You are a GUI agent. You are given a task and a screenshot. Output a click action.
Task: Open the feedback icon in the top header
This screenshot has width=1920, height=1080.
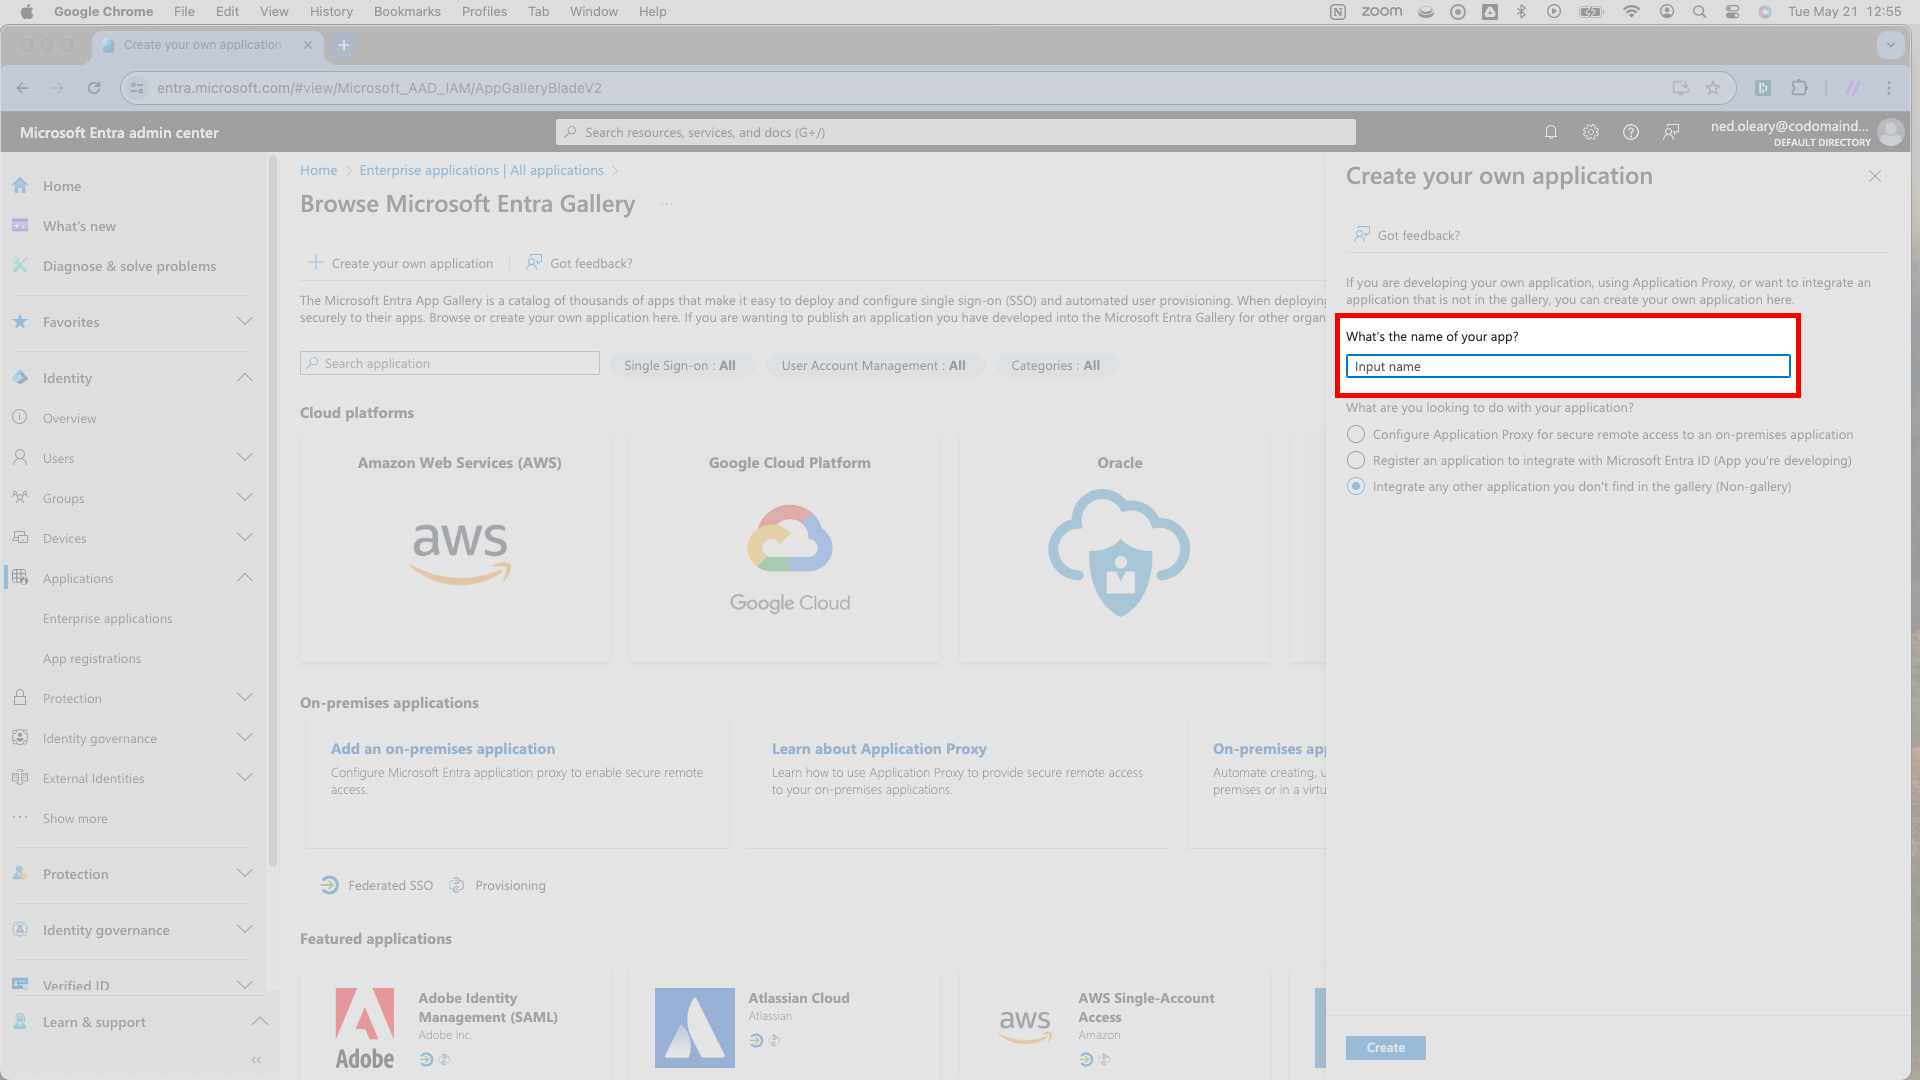[1671, 132]
